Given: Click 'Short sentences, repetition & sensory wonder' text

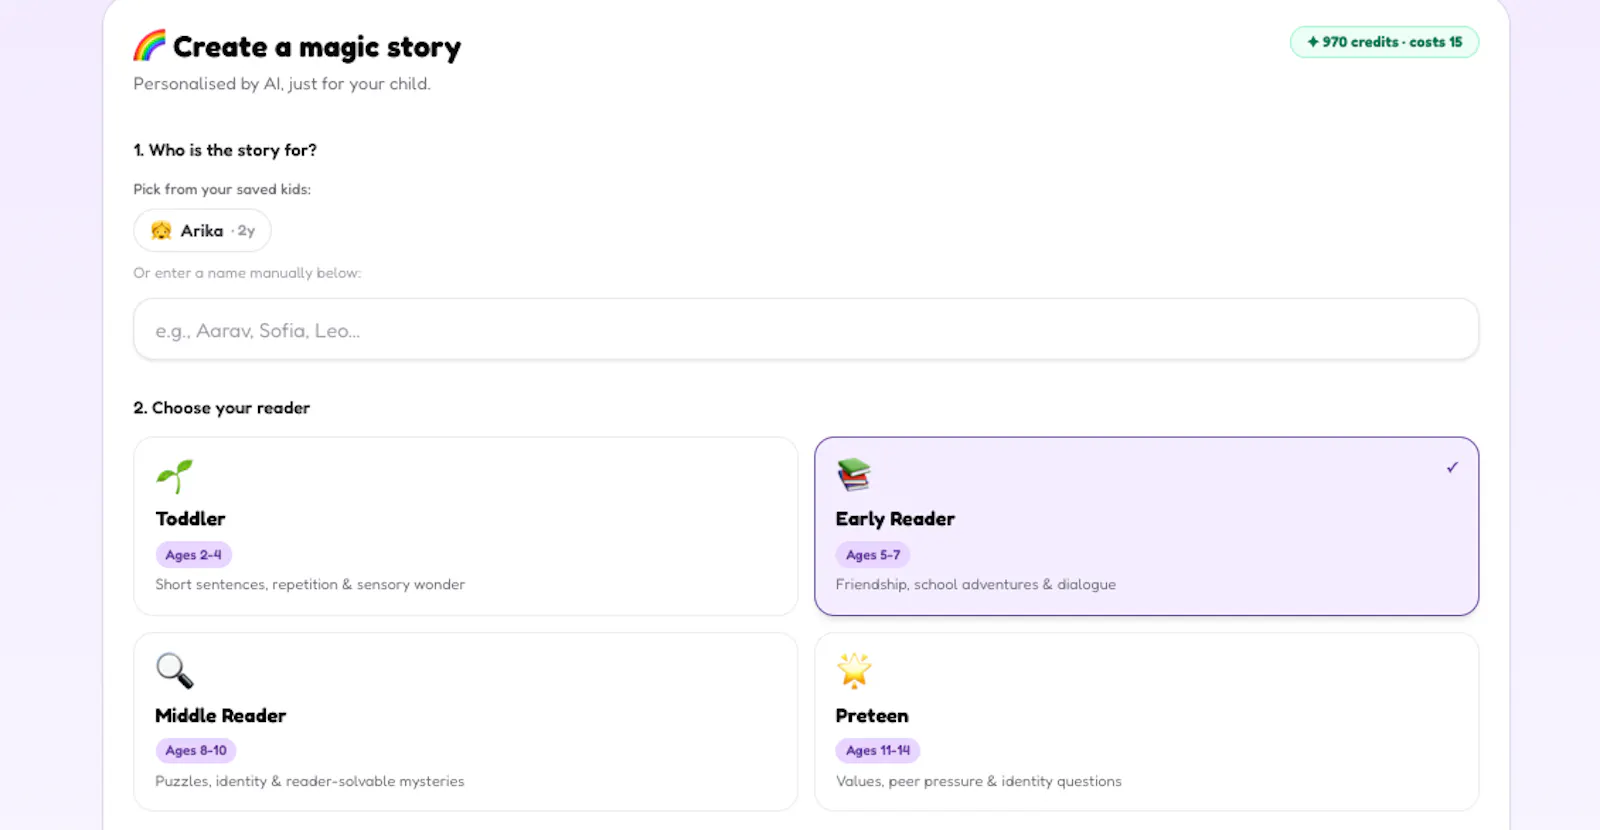Looking at the screenshot, I should tap(310, 585).
